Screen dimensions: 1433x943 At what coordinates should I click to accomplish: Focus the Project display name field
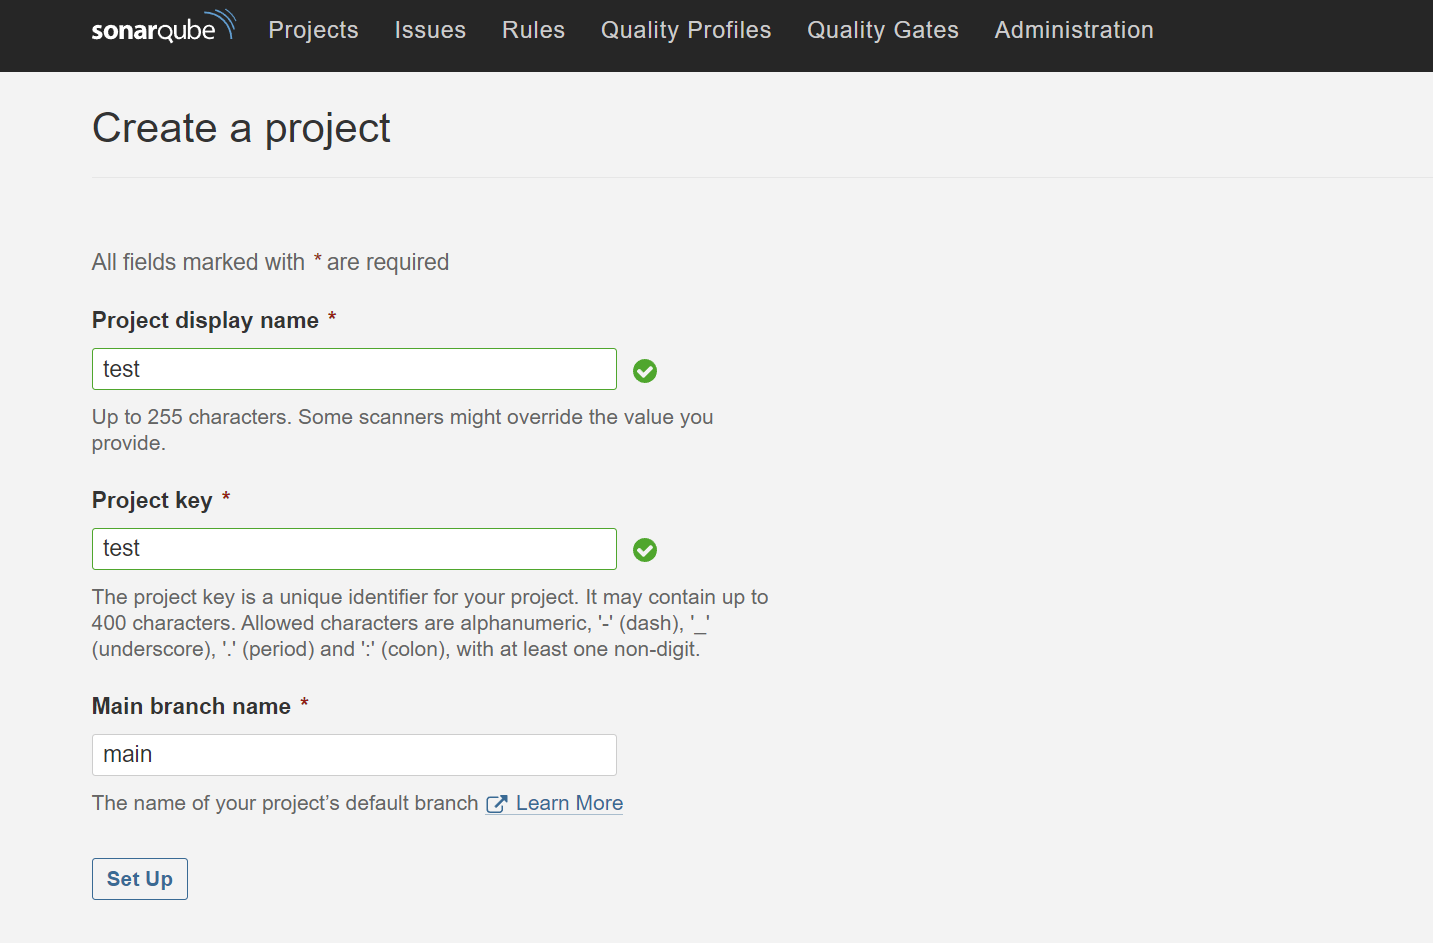tap(354, 369)
